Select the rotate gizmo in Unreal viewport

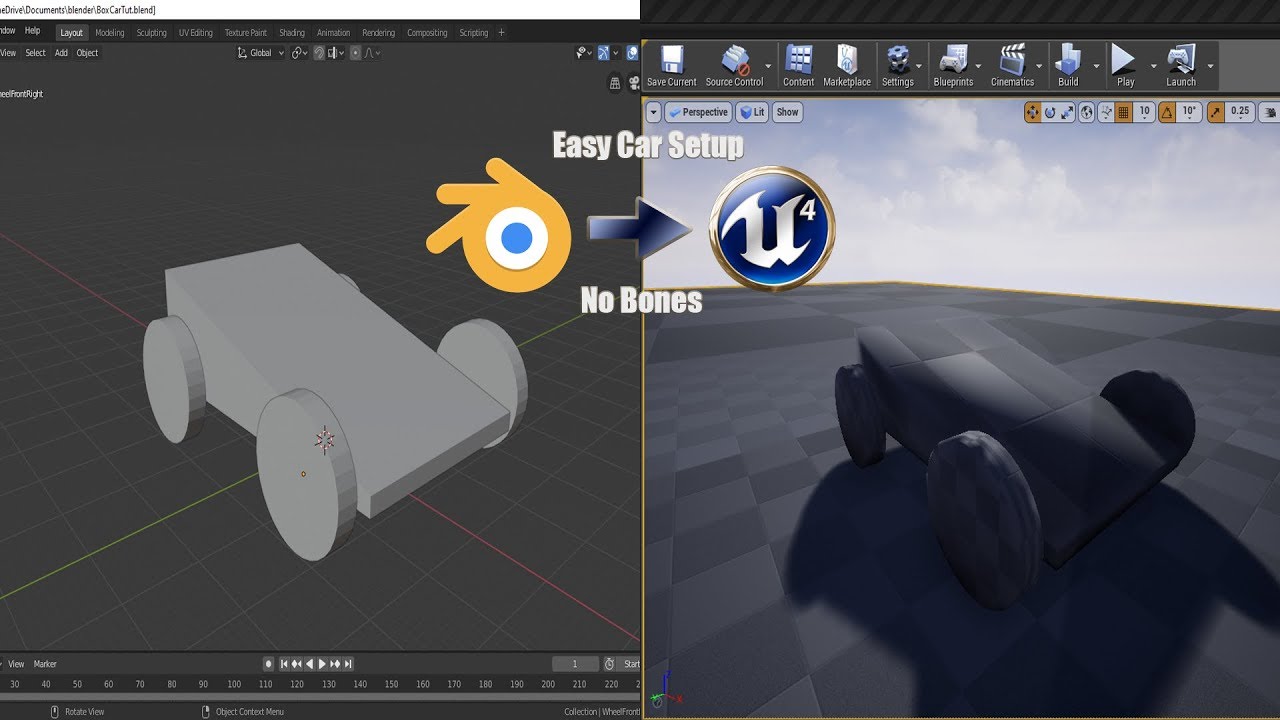coord(1050,112)
